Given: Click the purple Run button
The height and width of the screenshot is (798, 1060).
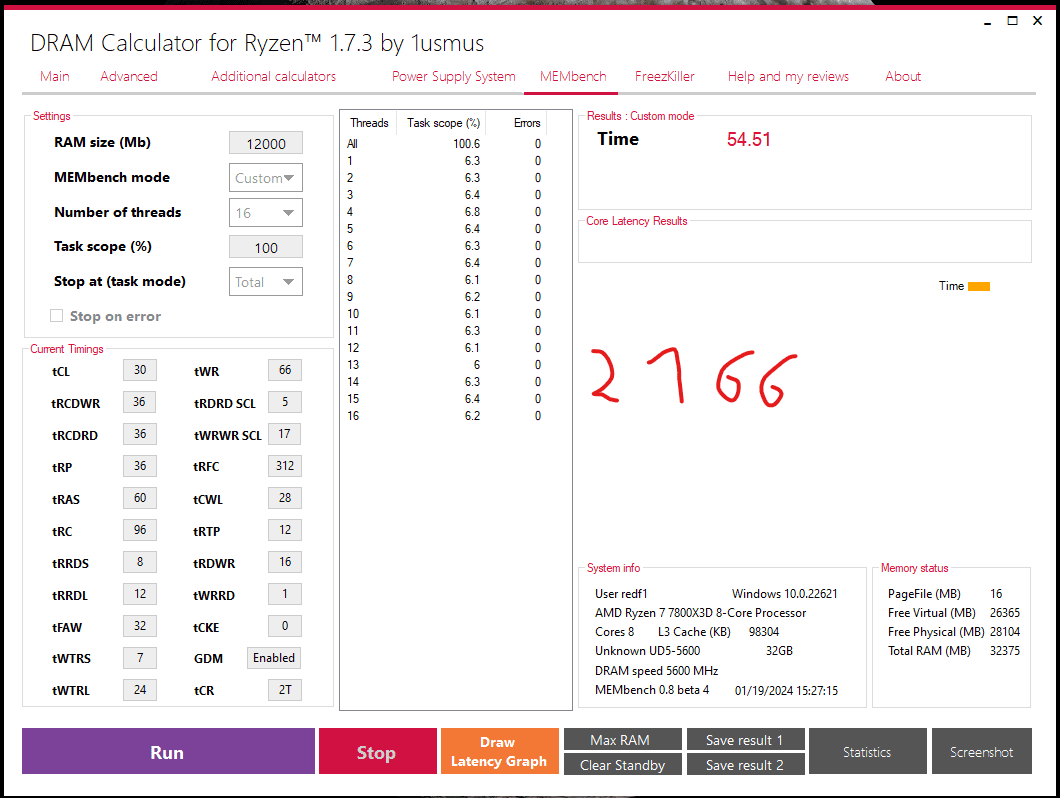Looking at the screenshot, I should [168, 751].
